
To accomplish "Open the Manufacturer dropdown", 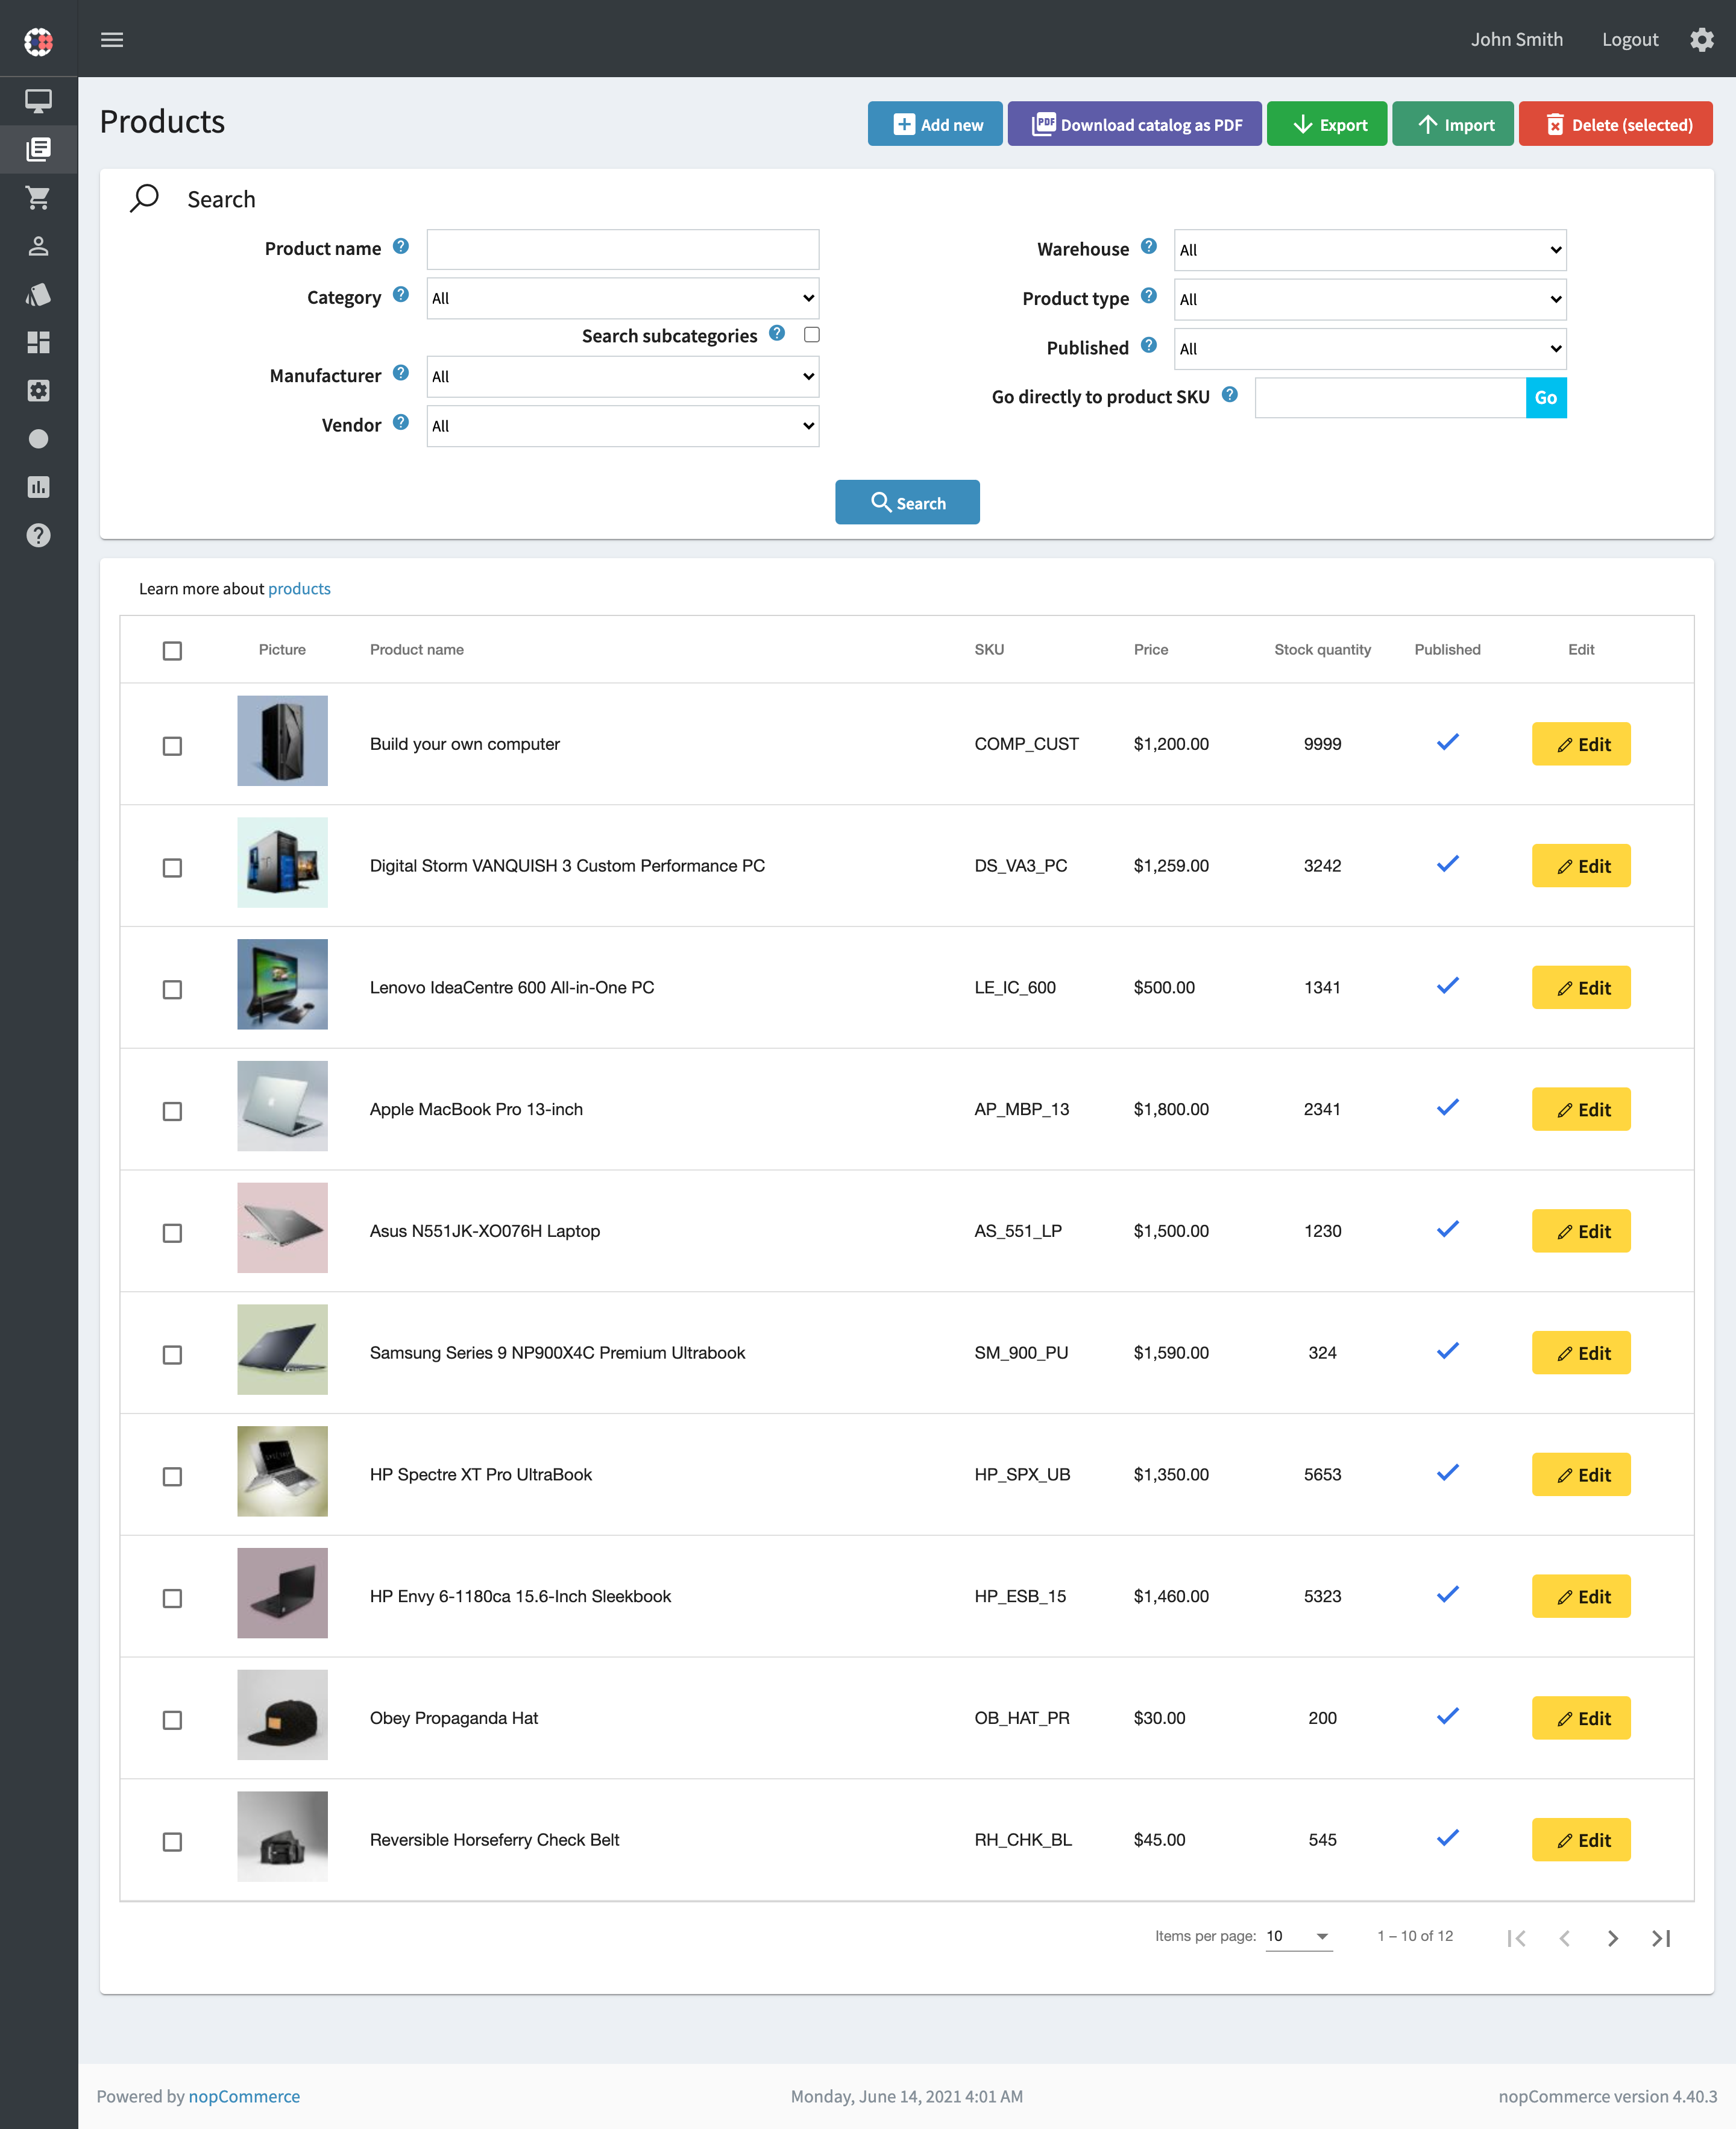I will tap(623, 376).
